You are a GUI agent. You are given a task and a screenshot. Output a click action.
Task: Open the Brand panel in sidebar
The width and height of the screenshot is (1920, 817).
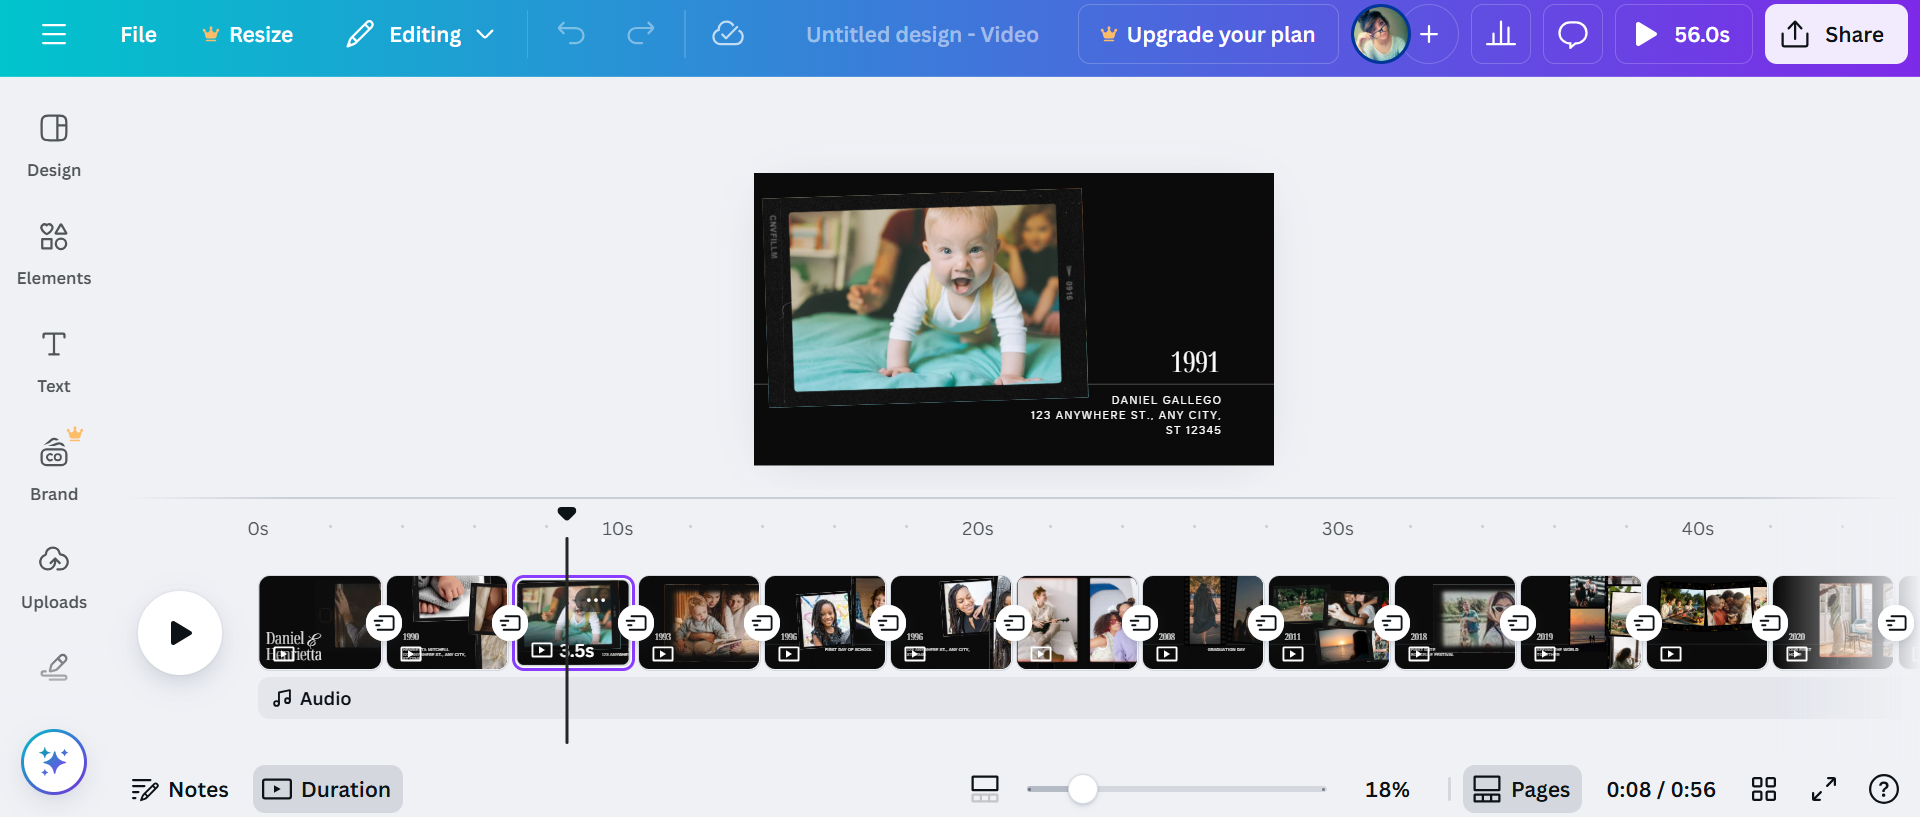54,468
